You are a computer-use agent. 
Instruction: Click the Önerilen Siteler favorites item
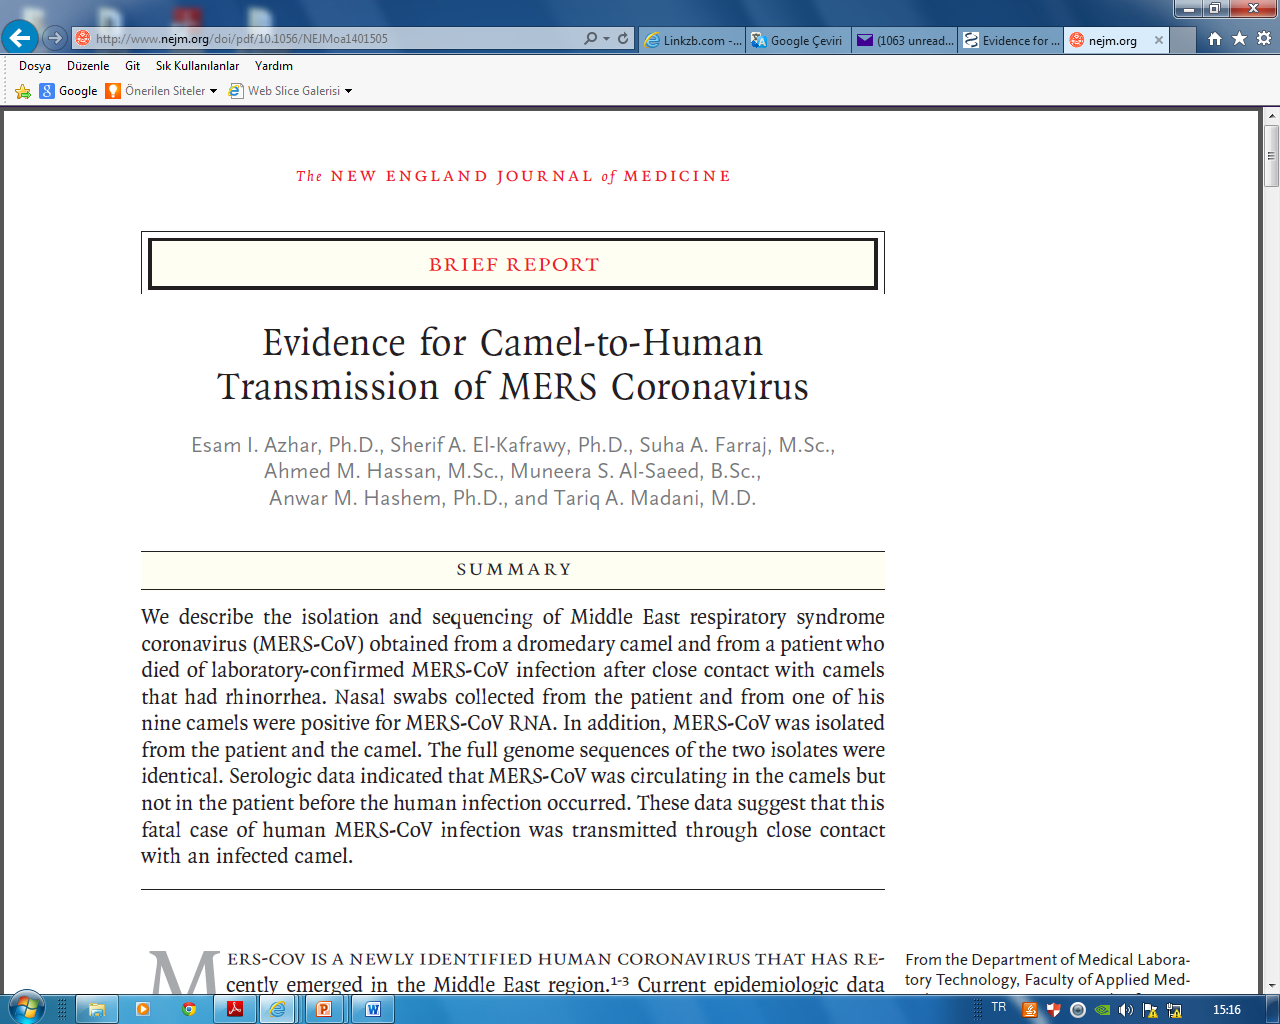click(x=155, y=91)
